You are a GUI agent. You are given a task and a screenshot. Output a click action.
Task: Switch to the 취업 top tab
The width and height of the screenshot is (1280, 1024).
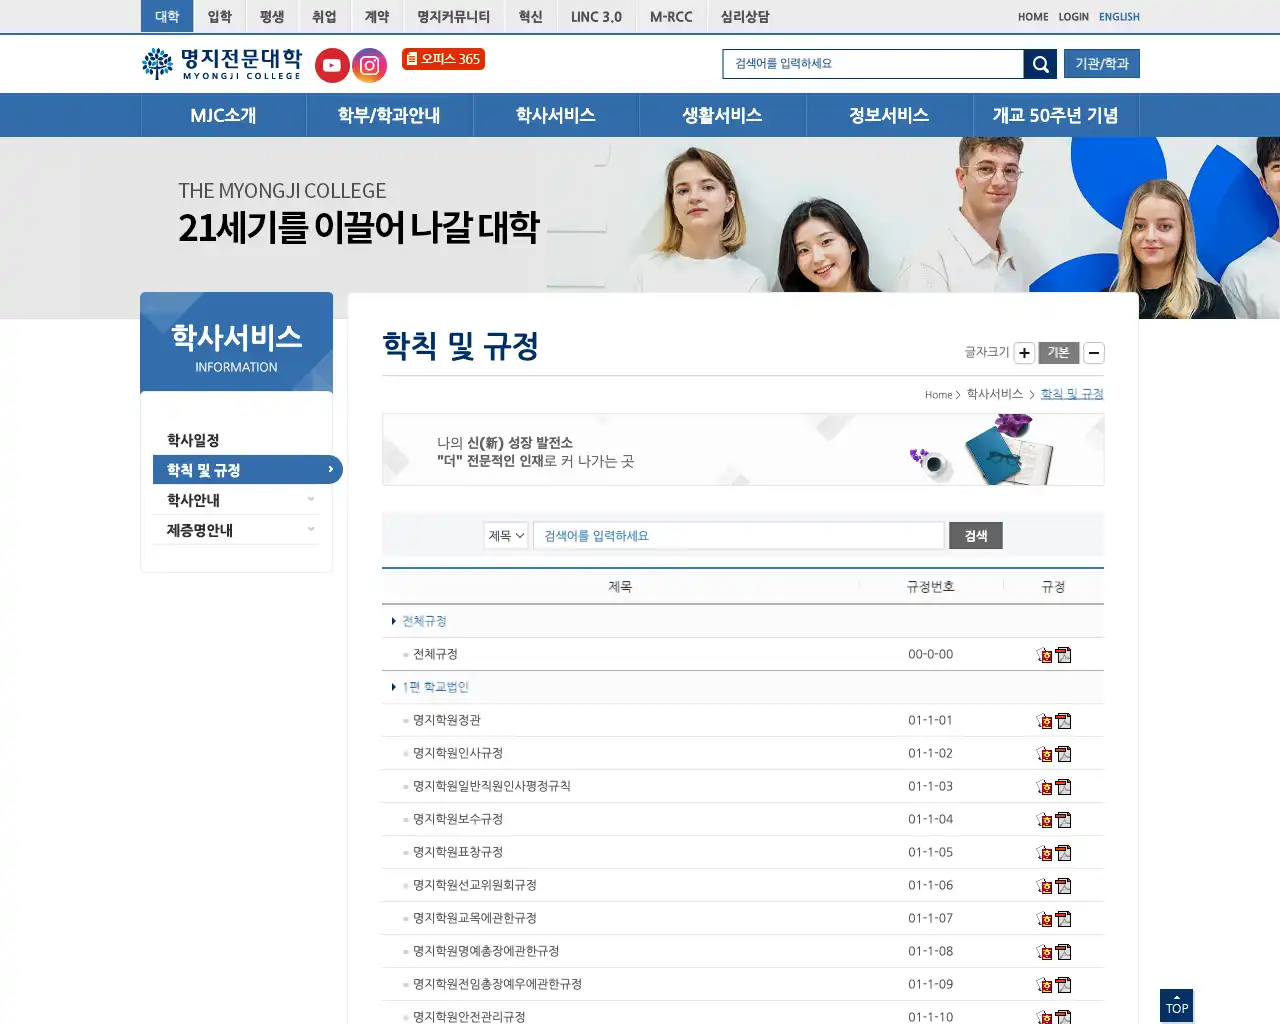(324, 17)
